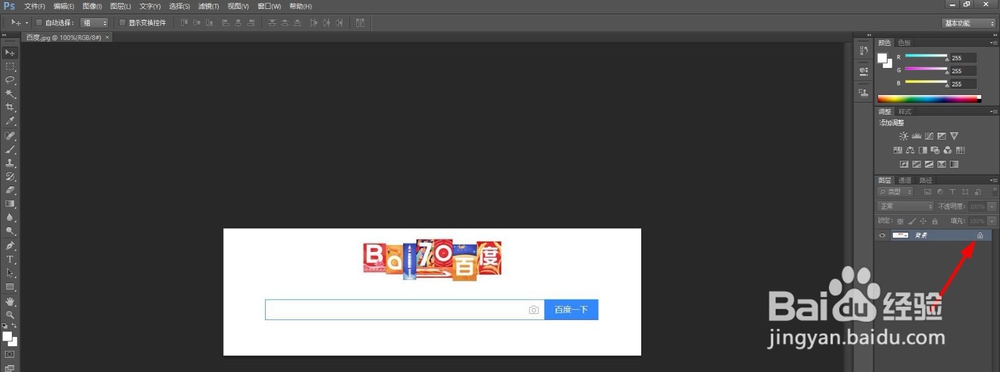This screenshot has width=1000, height=372.
Task: Toggle lock all padlock in lock row
Action: tap(935, 221)
